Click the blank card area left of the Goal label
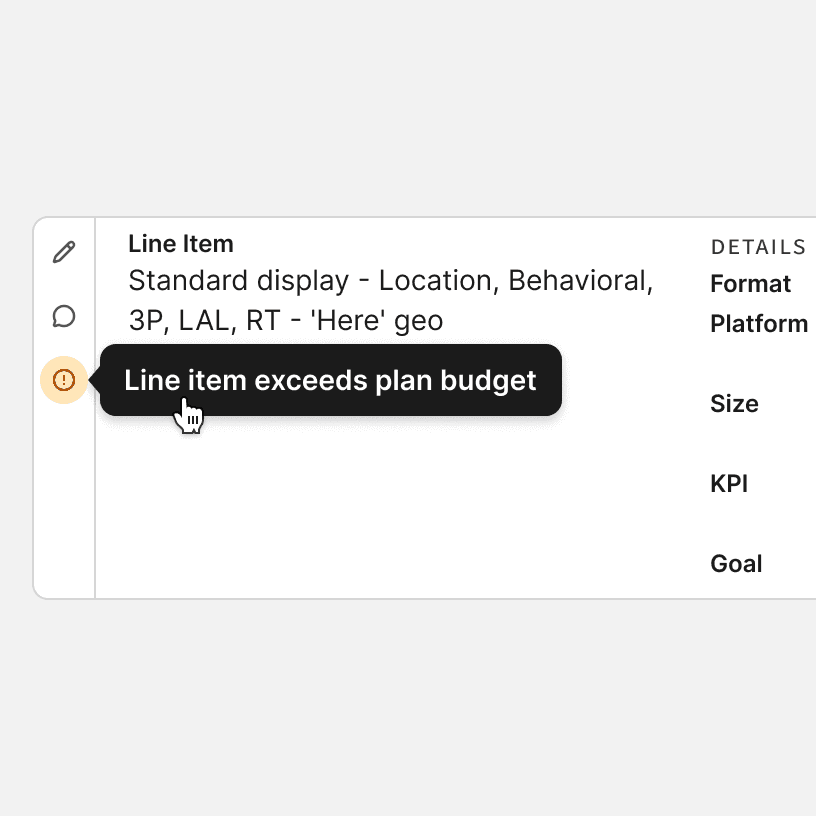816x816 pixels. pos(400,564)
